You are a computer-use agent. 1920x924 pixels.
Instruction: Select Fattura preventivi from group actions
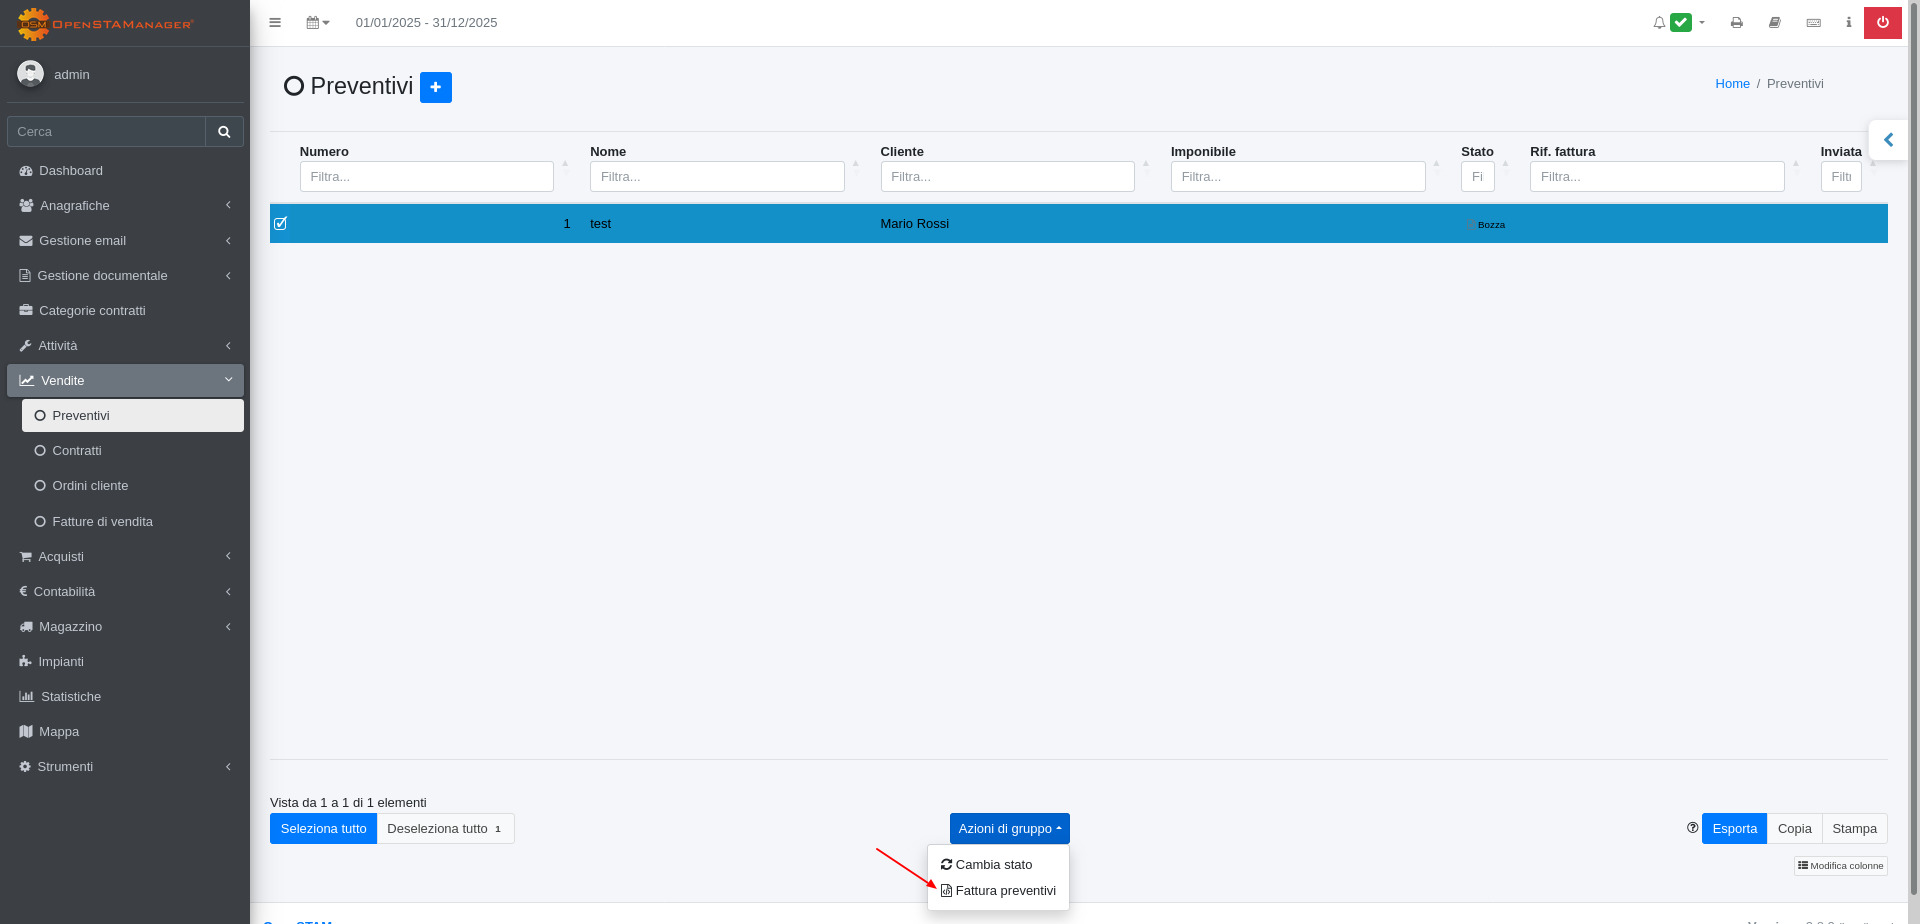pyautogui.click(x=1004, y=891)
